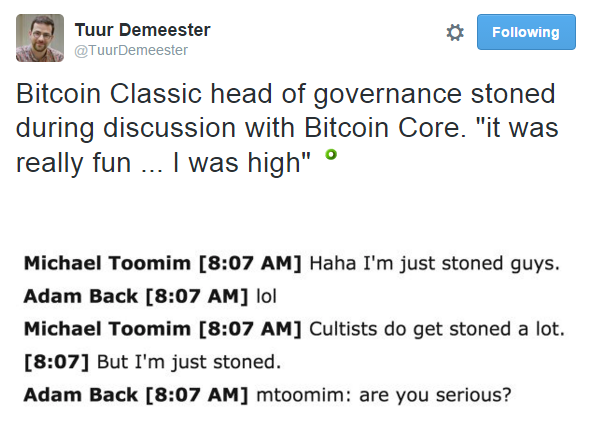601x433 pixels.
Task: Click the green circle marker after tweet
Action: [331, 154]
